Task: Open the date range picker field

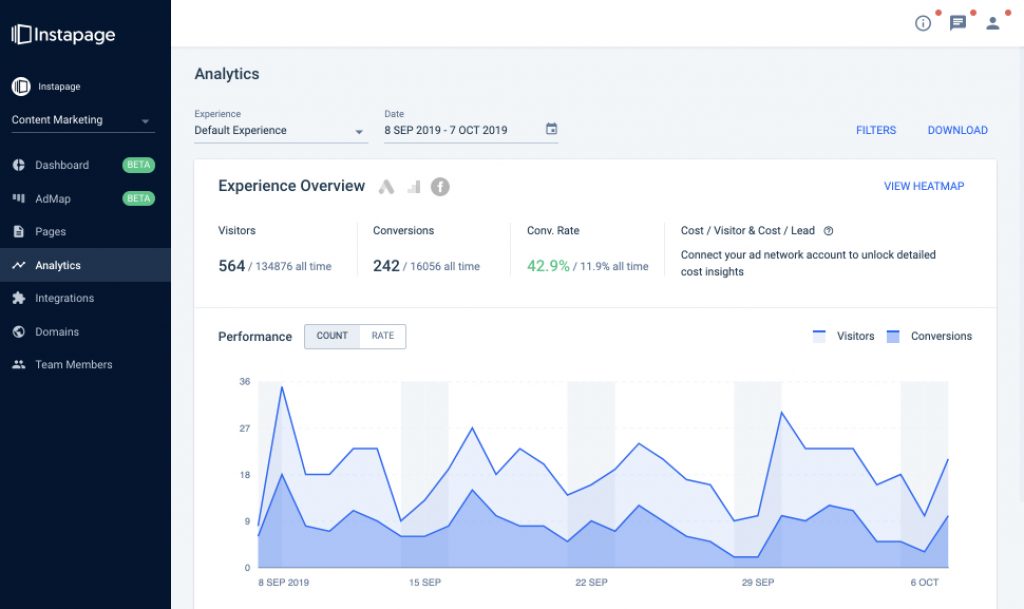Action: pyautogui.click(x=460, y=130)
